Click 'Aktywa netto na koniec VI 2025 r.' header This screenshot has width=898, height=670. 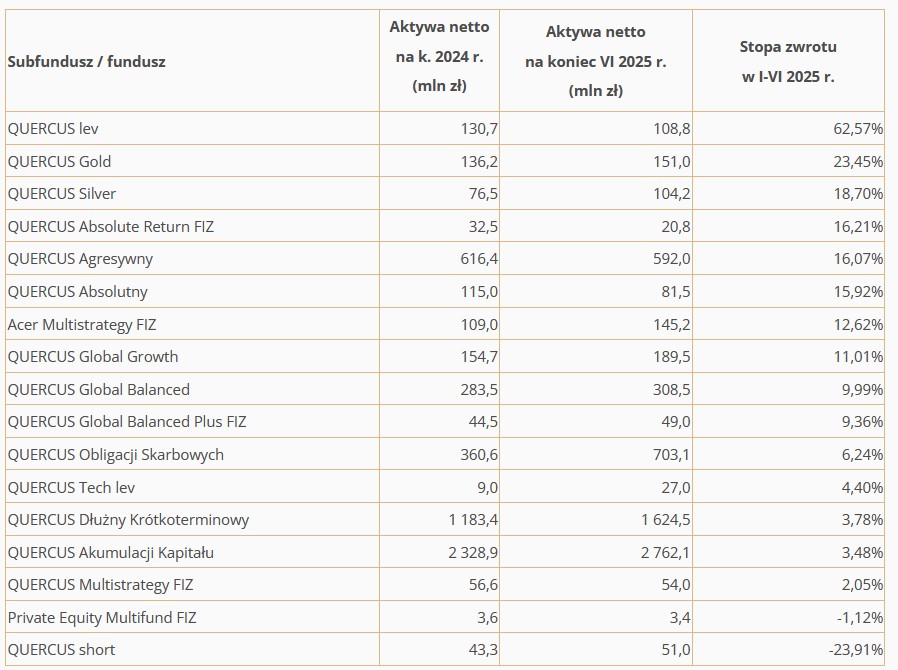(595, 61)
